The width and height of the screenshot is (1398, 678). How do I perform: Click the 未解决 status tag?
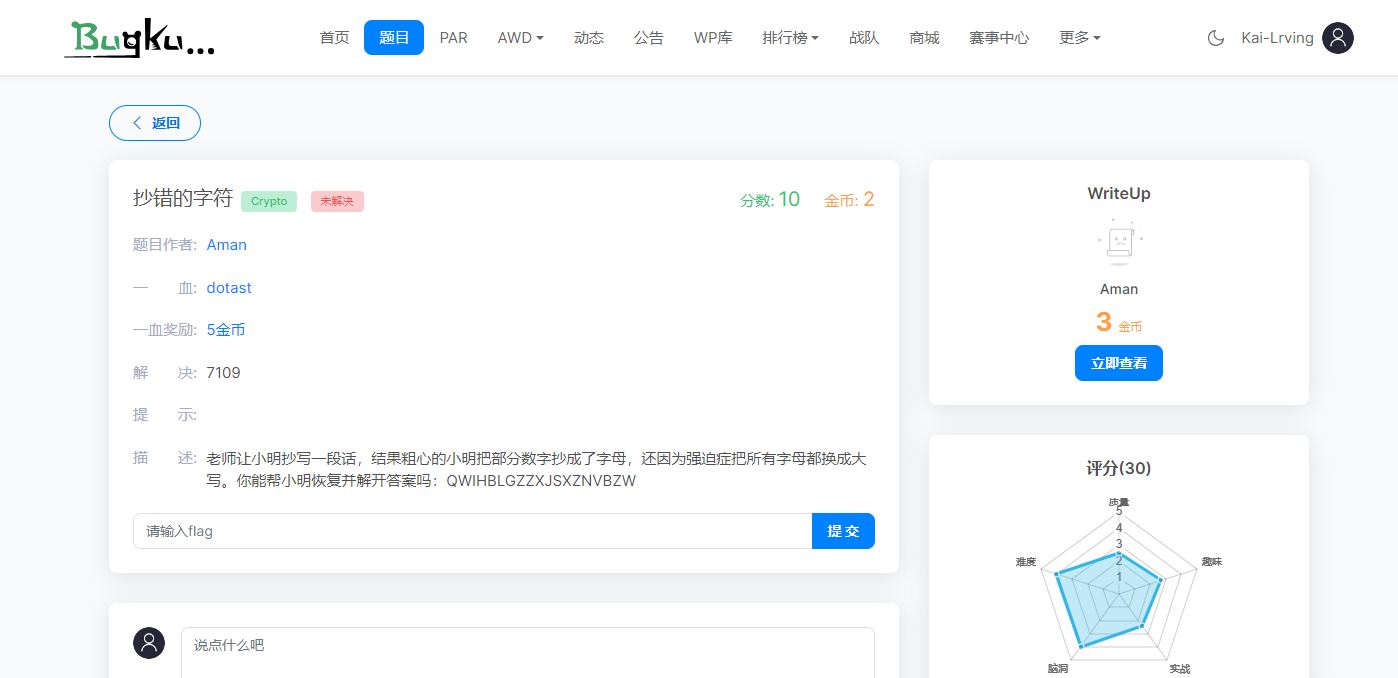pos(337,201)
